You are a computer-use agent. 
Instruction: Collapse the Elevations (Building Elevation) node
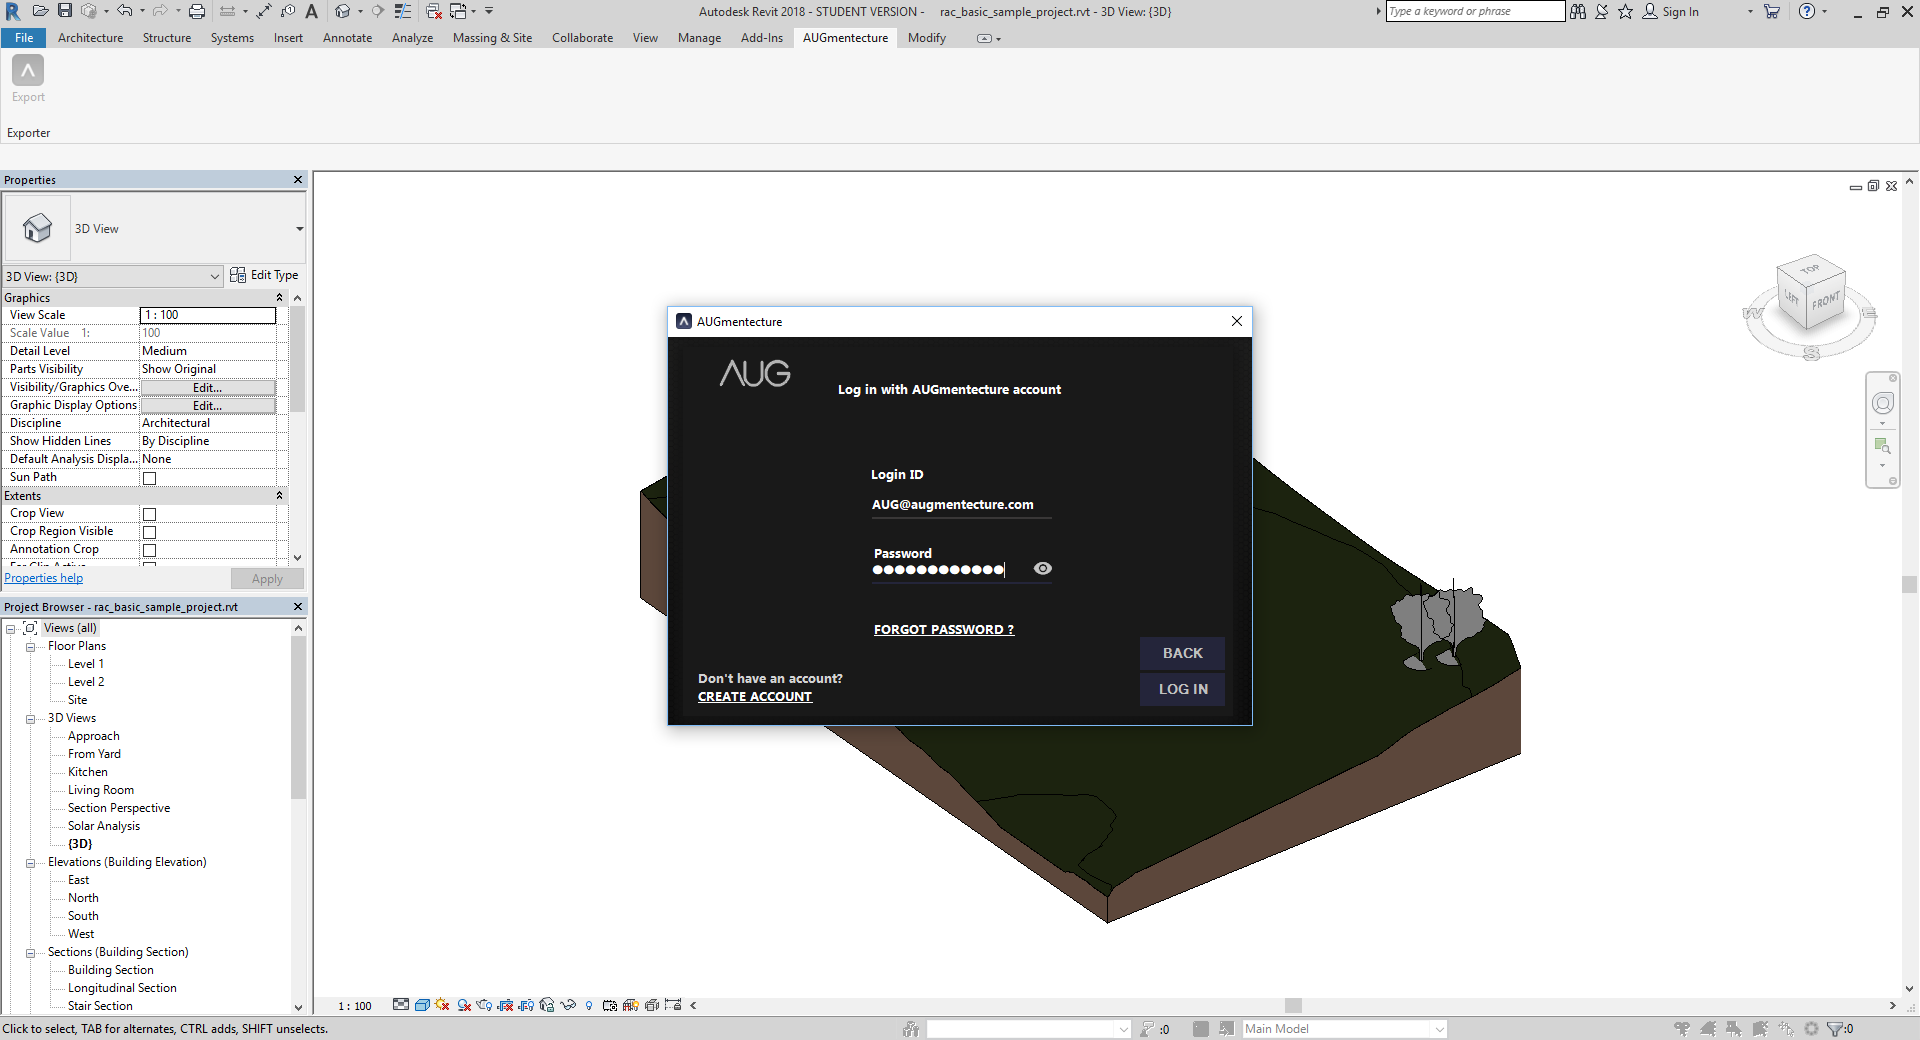click(30, 863)
